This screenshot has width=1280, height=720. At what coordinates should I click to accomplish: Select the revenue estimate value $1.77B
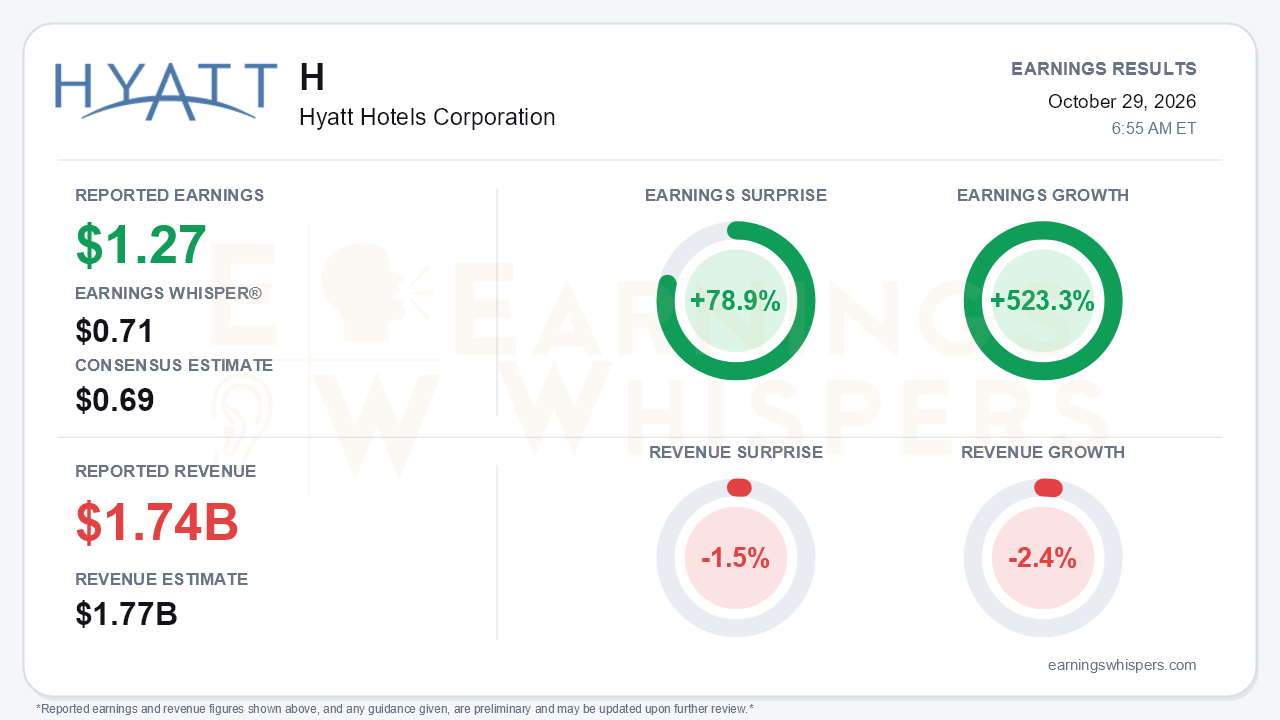(127, 614)
